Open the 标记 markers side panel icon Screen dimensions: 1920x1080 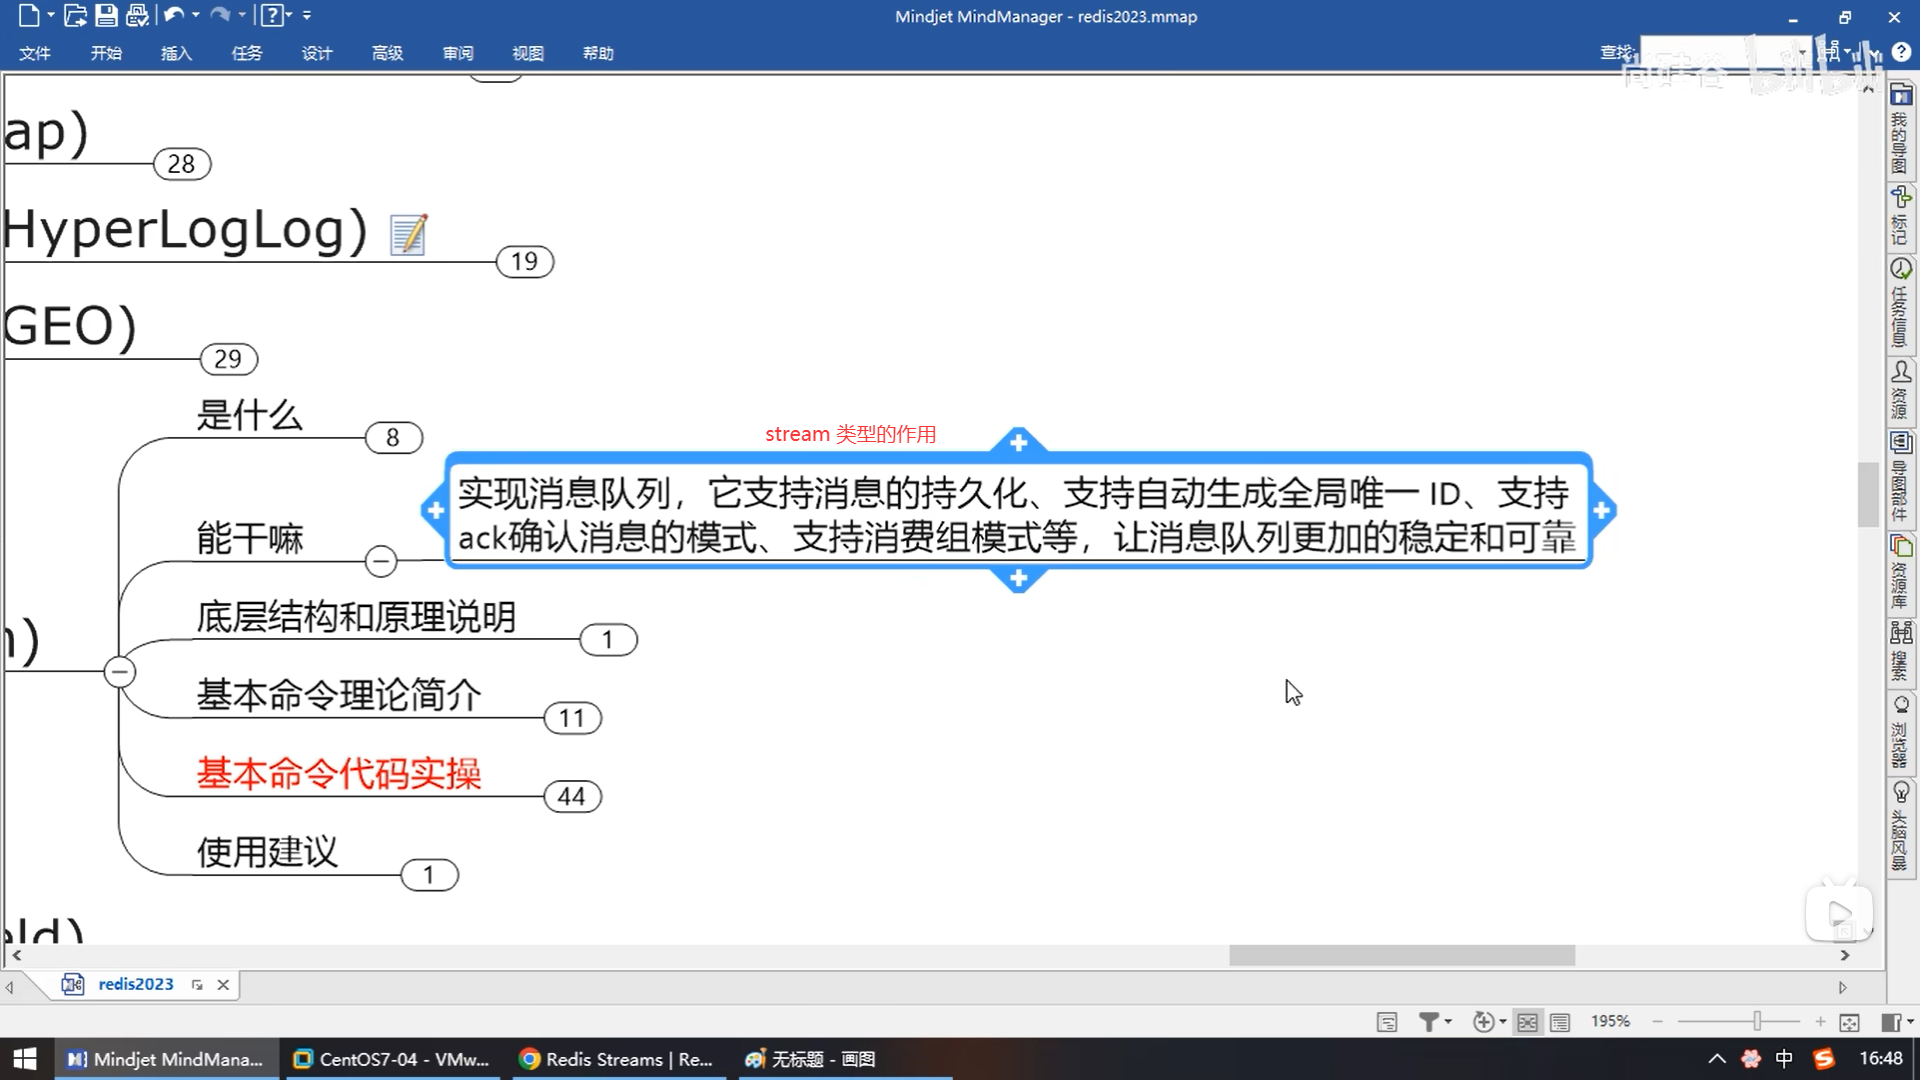[x=1901, y=214]
